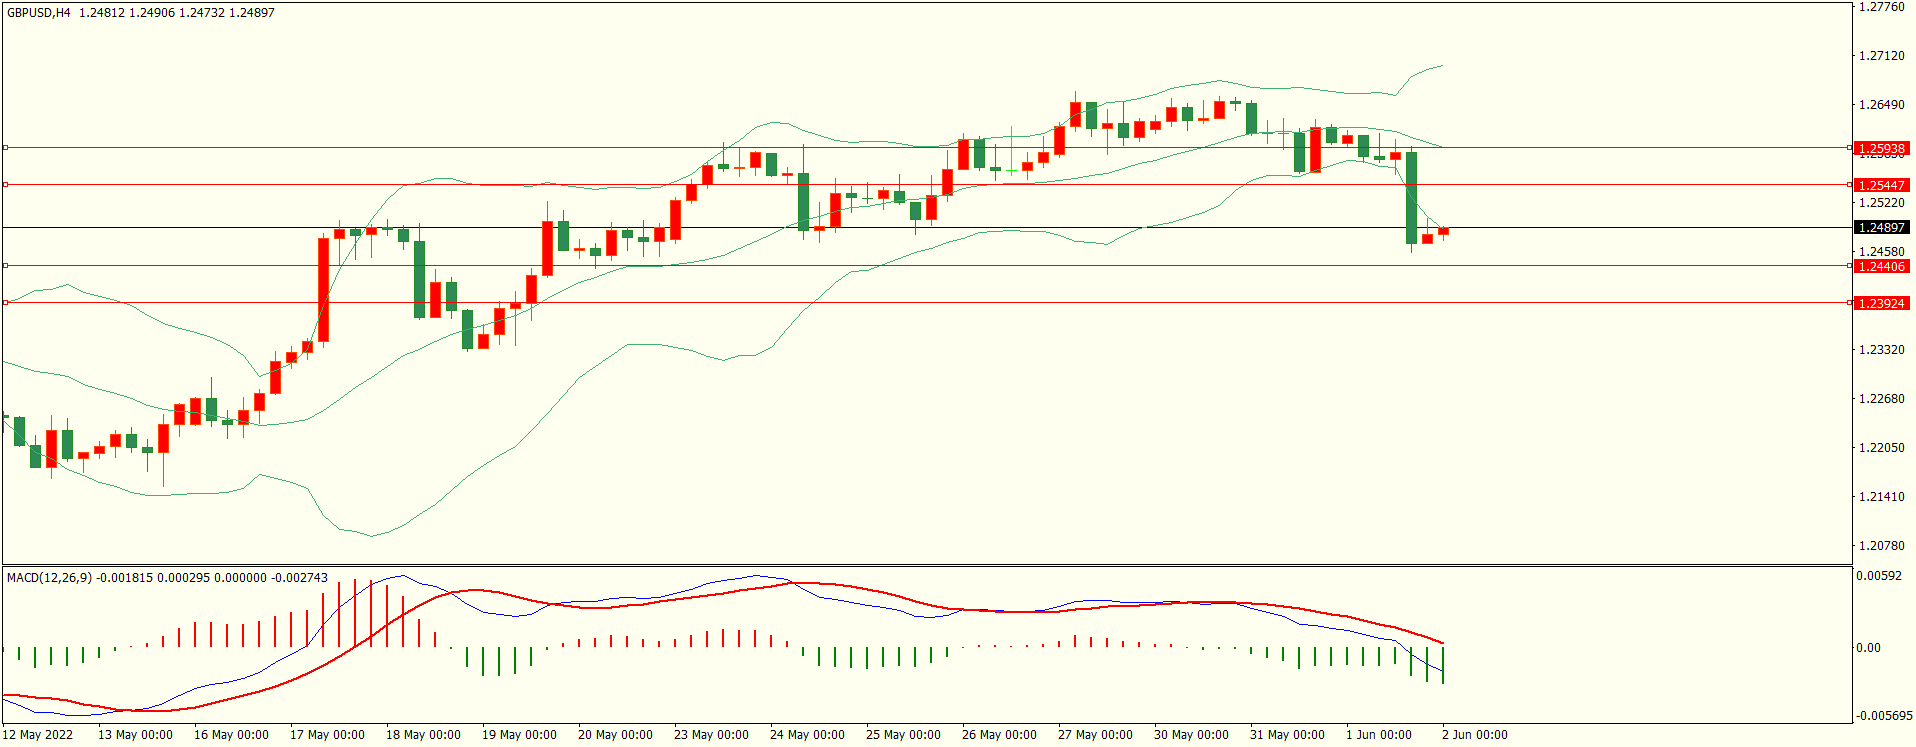Click the current price label 1.24897
The image size is (1916, 747).
tap(1881, 228)
